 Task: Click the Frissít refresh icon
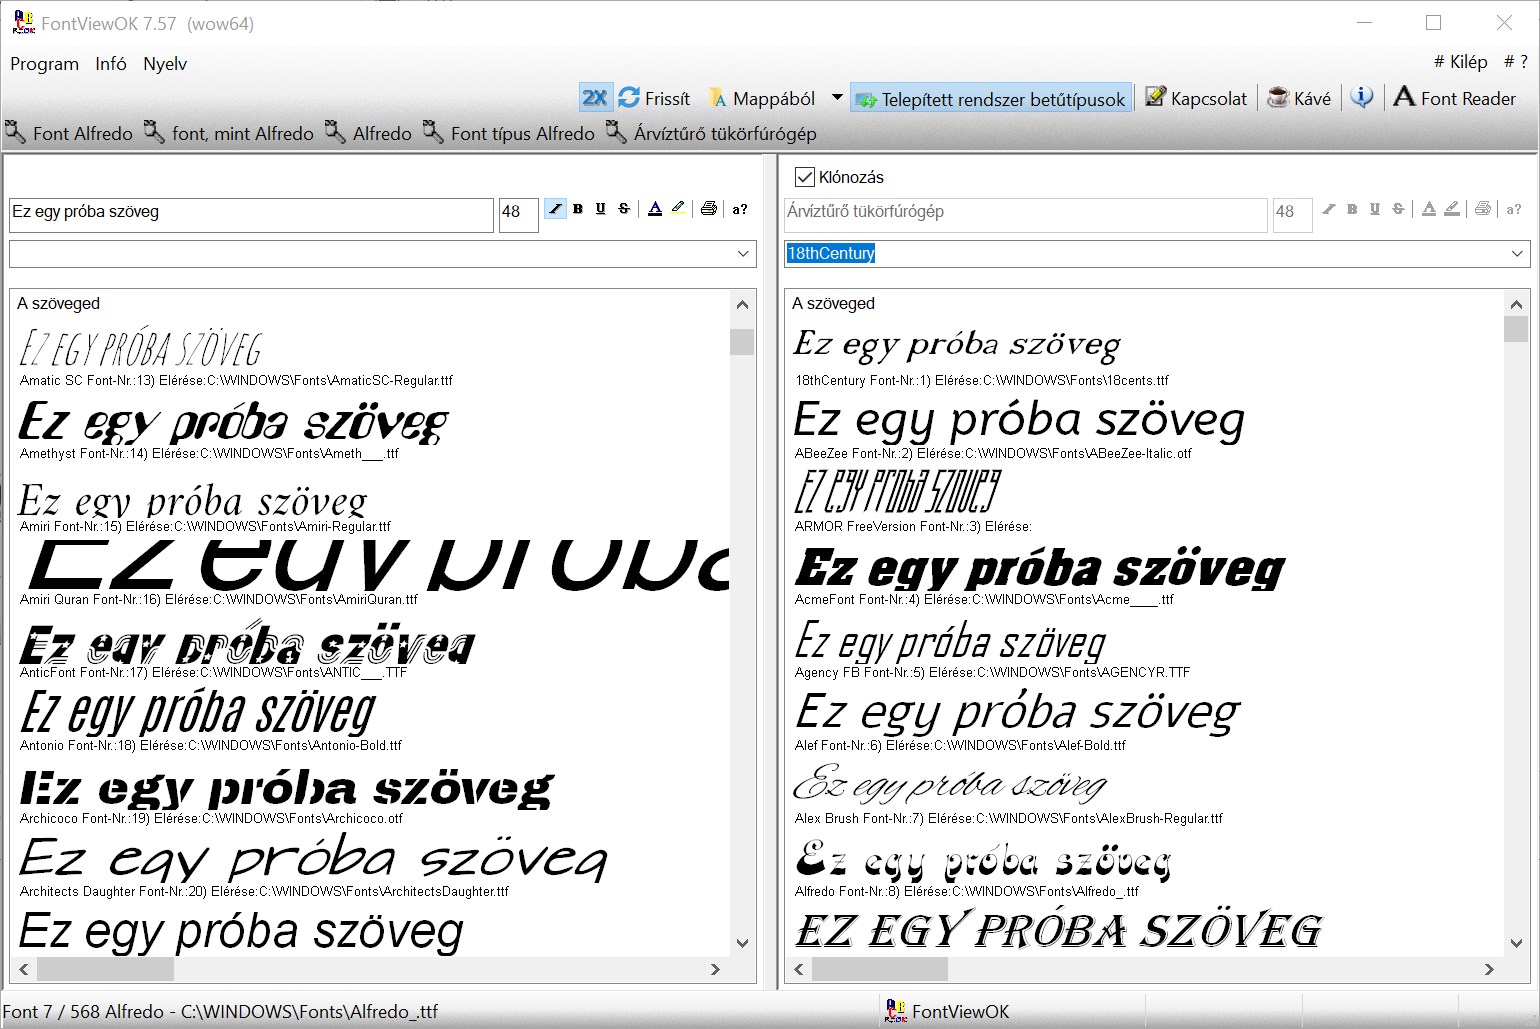click(x=629, y=98)
